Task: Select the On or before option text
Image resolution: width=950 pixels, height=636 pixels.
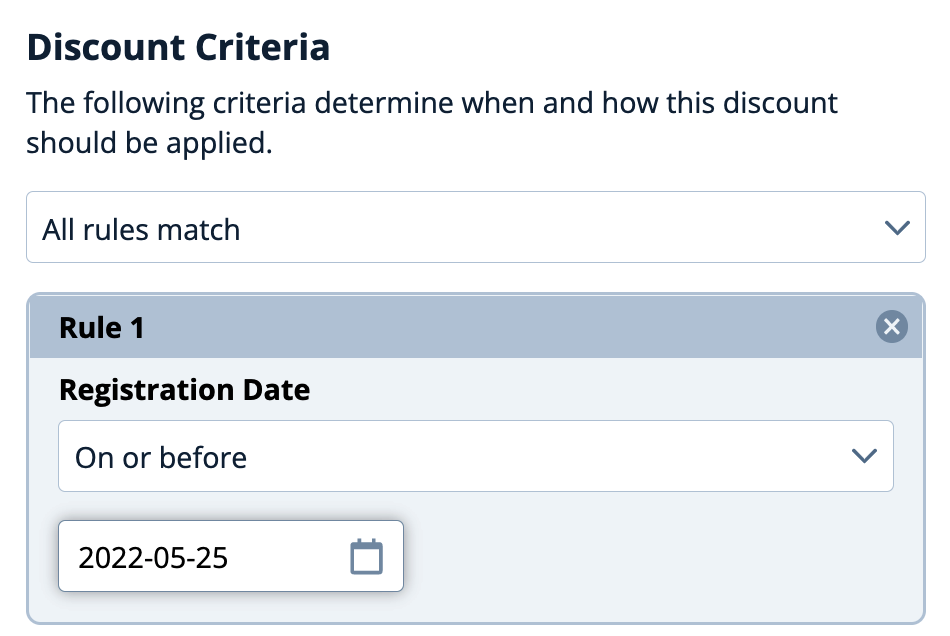Action: (159, 456)
